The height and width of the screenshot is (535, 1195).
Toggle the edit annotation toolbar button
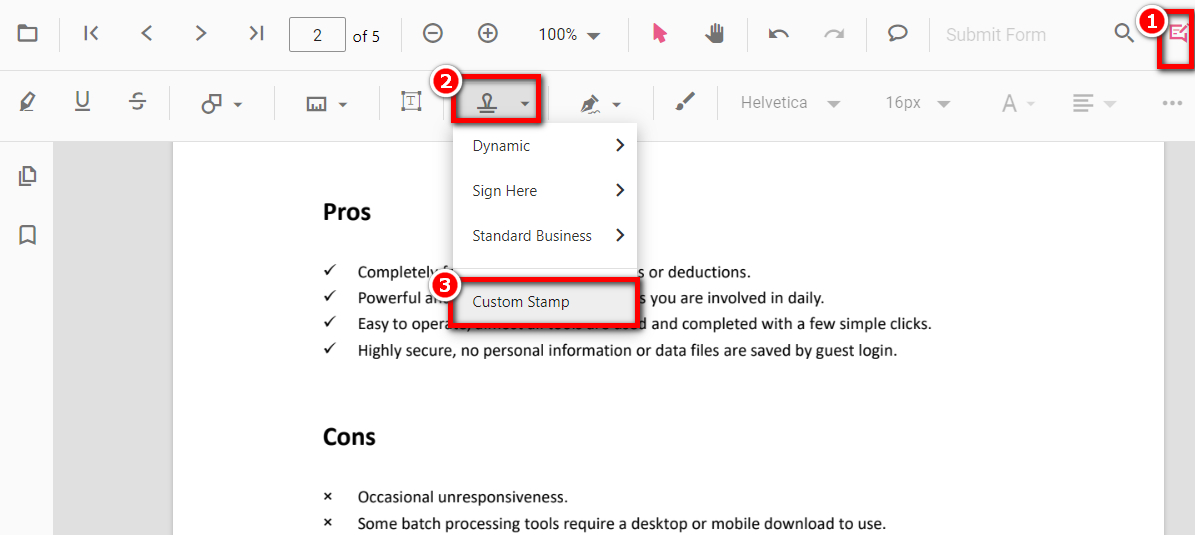pyautogui.click(x=1178, y=34)
